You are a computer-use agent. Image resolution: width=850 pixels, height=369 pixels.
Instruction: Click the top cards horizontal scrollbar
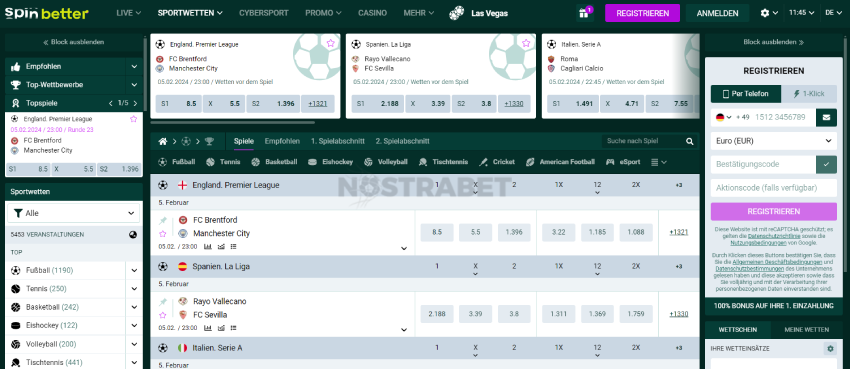pos(233,122)
